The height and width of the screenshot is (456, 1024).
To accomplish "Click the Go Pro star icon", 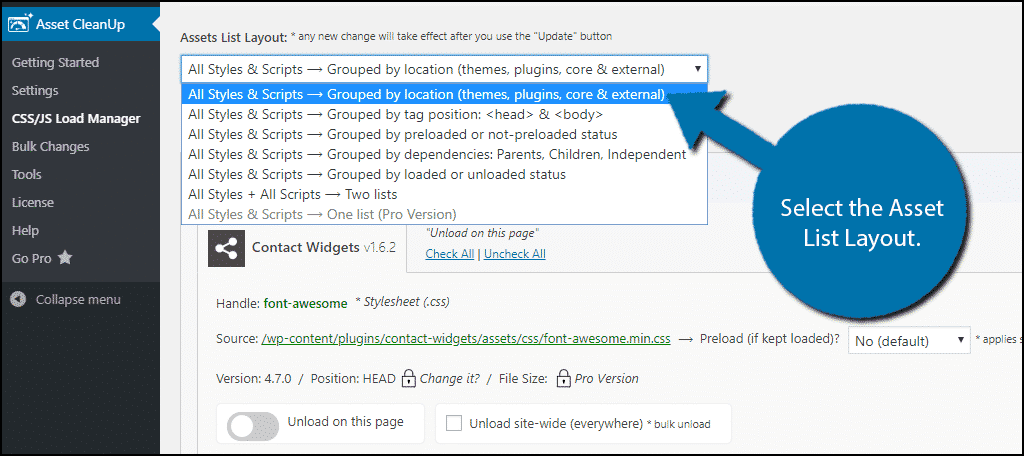I will [x=65, y=258].
